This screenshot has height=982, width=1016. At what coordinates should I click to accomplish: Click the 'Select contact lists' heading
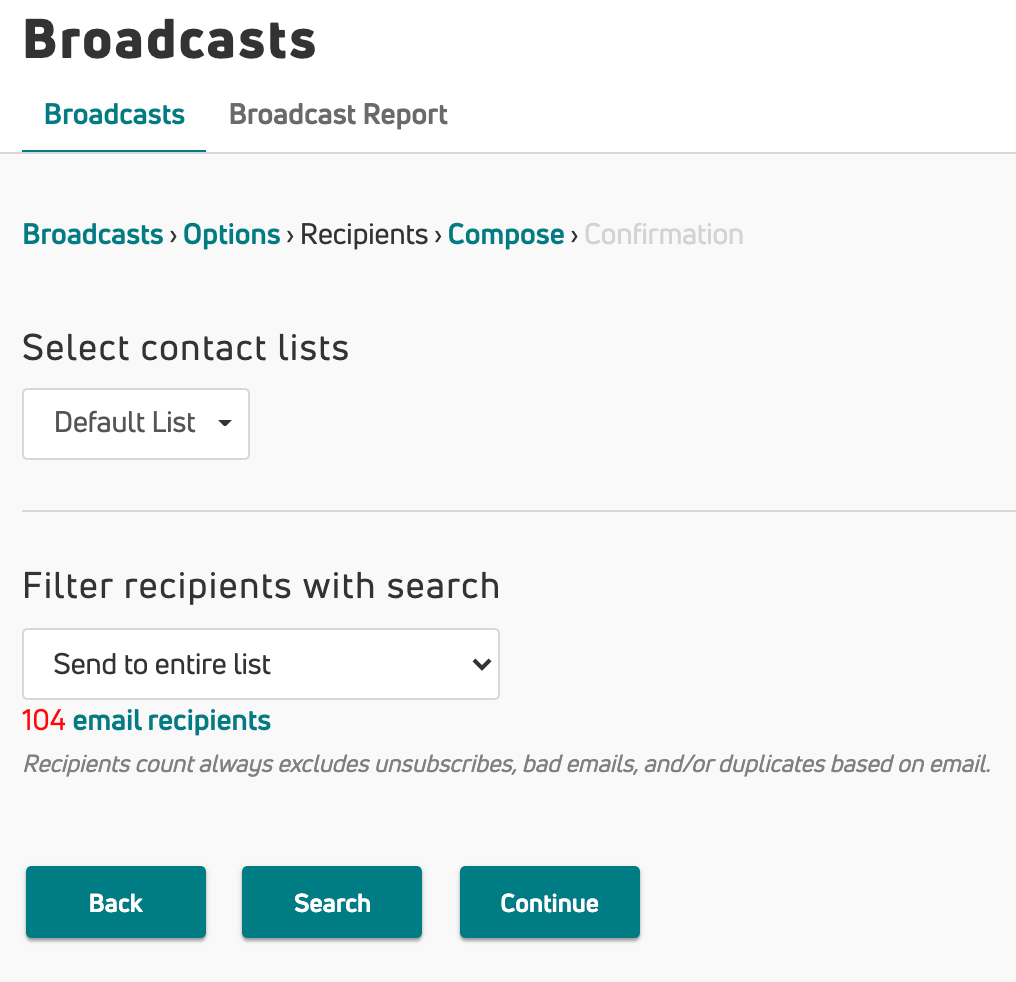(186, 348)
